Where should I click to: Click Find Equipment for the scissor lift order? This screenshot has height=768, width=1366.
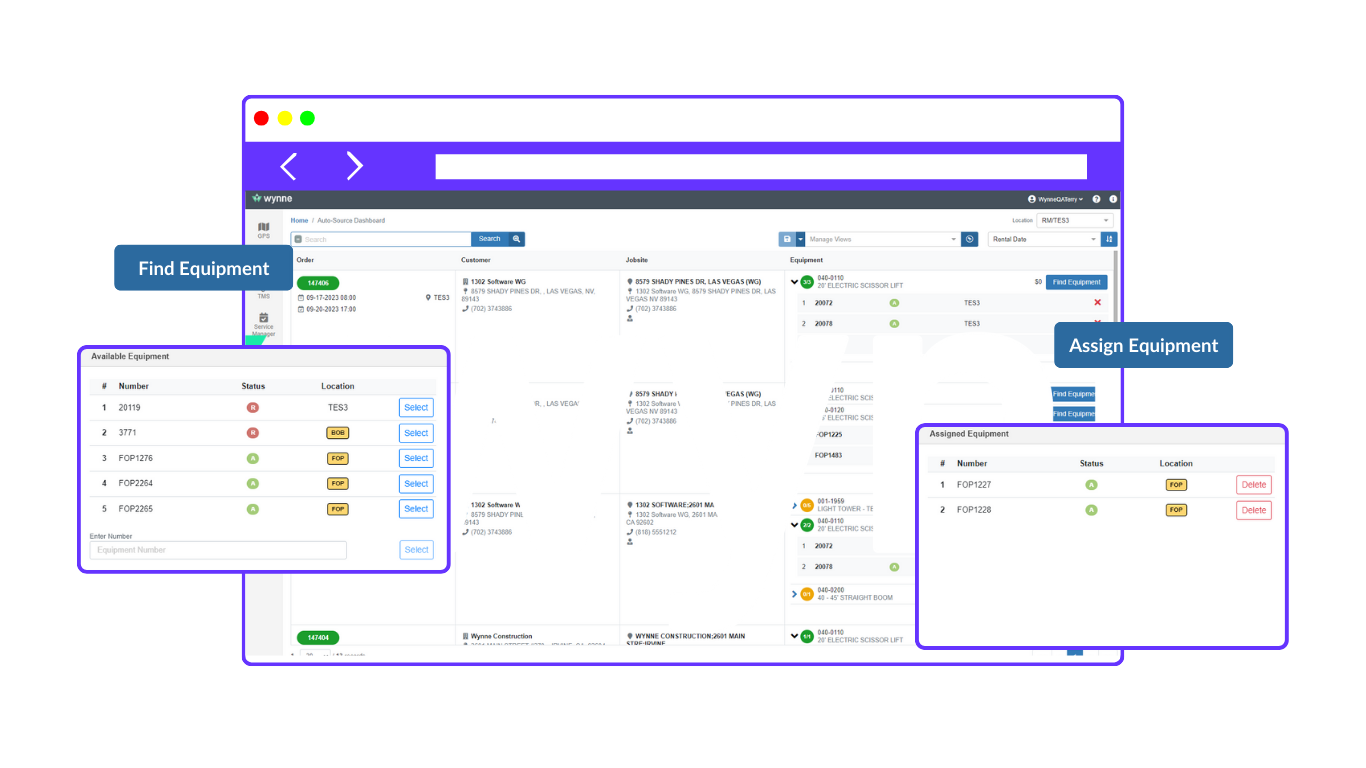(1076, 282)
